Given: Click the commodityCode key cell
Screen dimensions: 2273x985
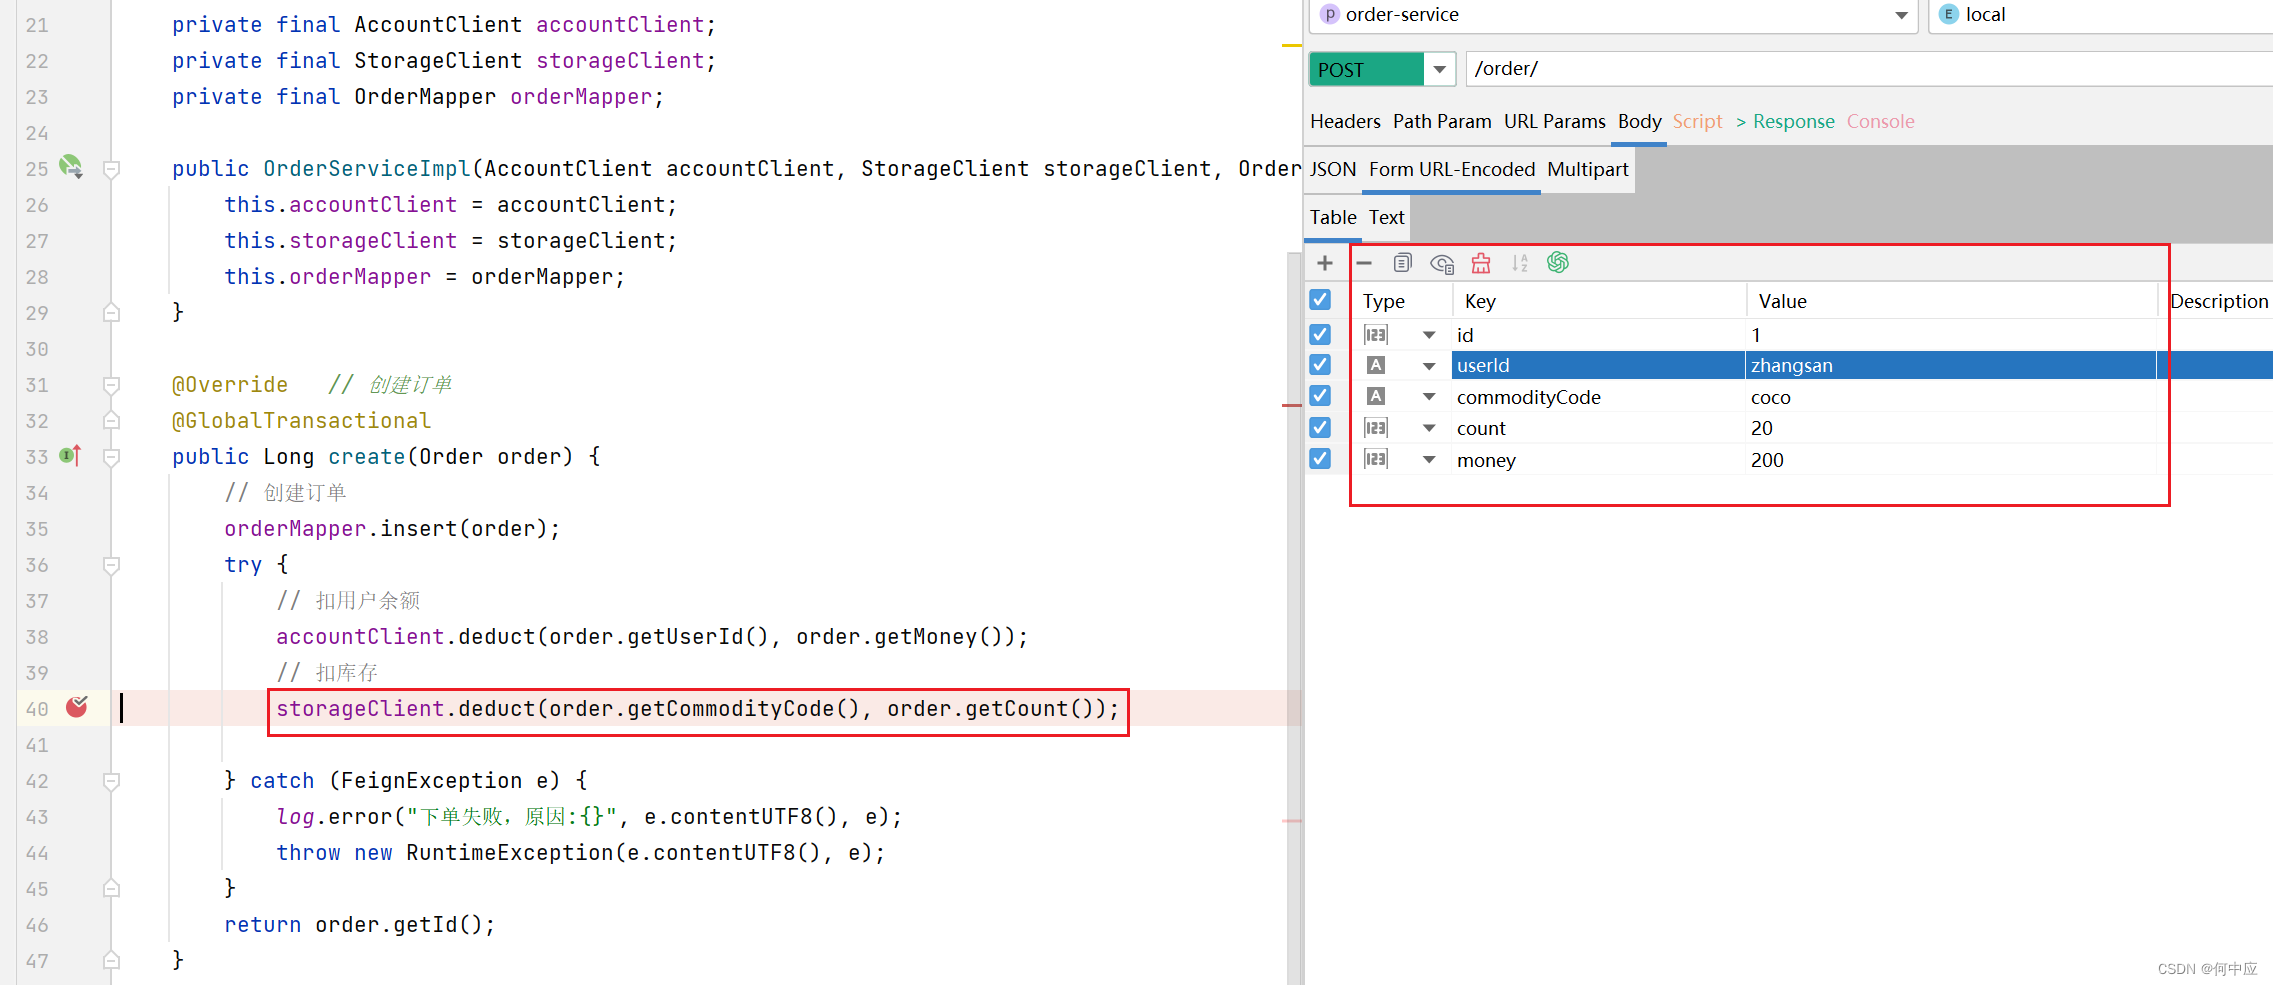Looking at the screenshot, I should pos(1598,397).
